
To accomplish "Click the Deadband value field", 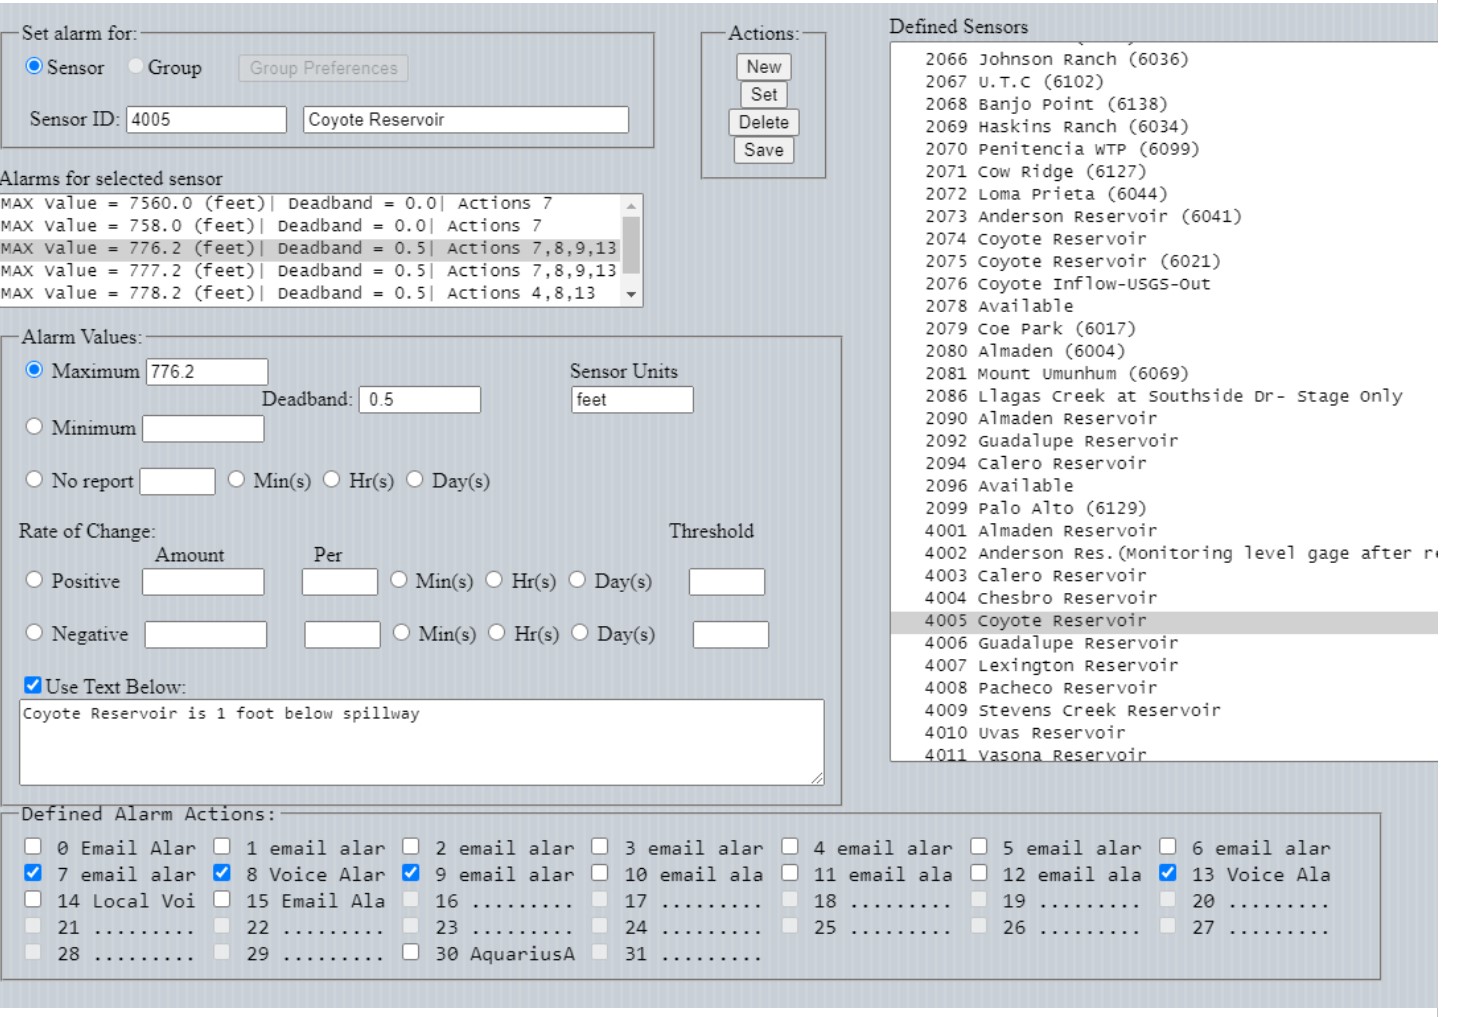I will click(x=419, y=400).
